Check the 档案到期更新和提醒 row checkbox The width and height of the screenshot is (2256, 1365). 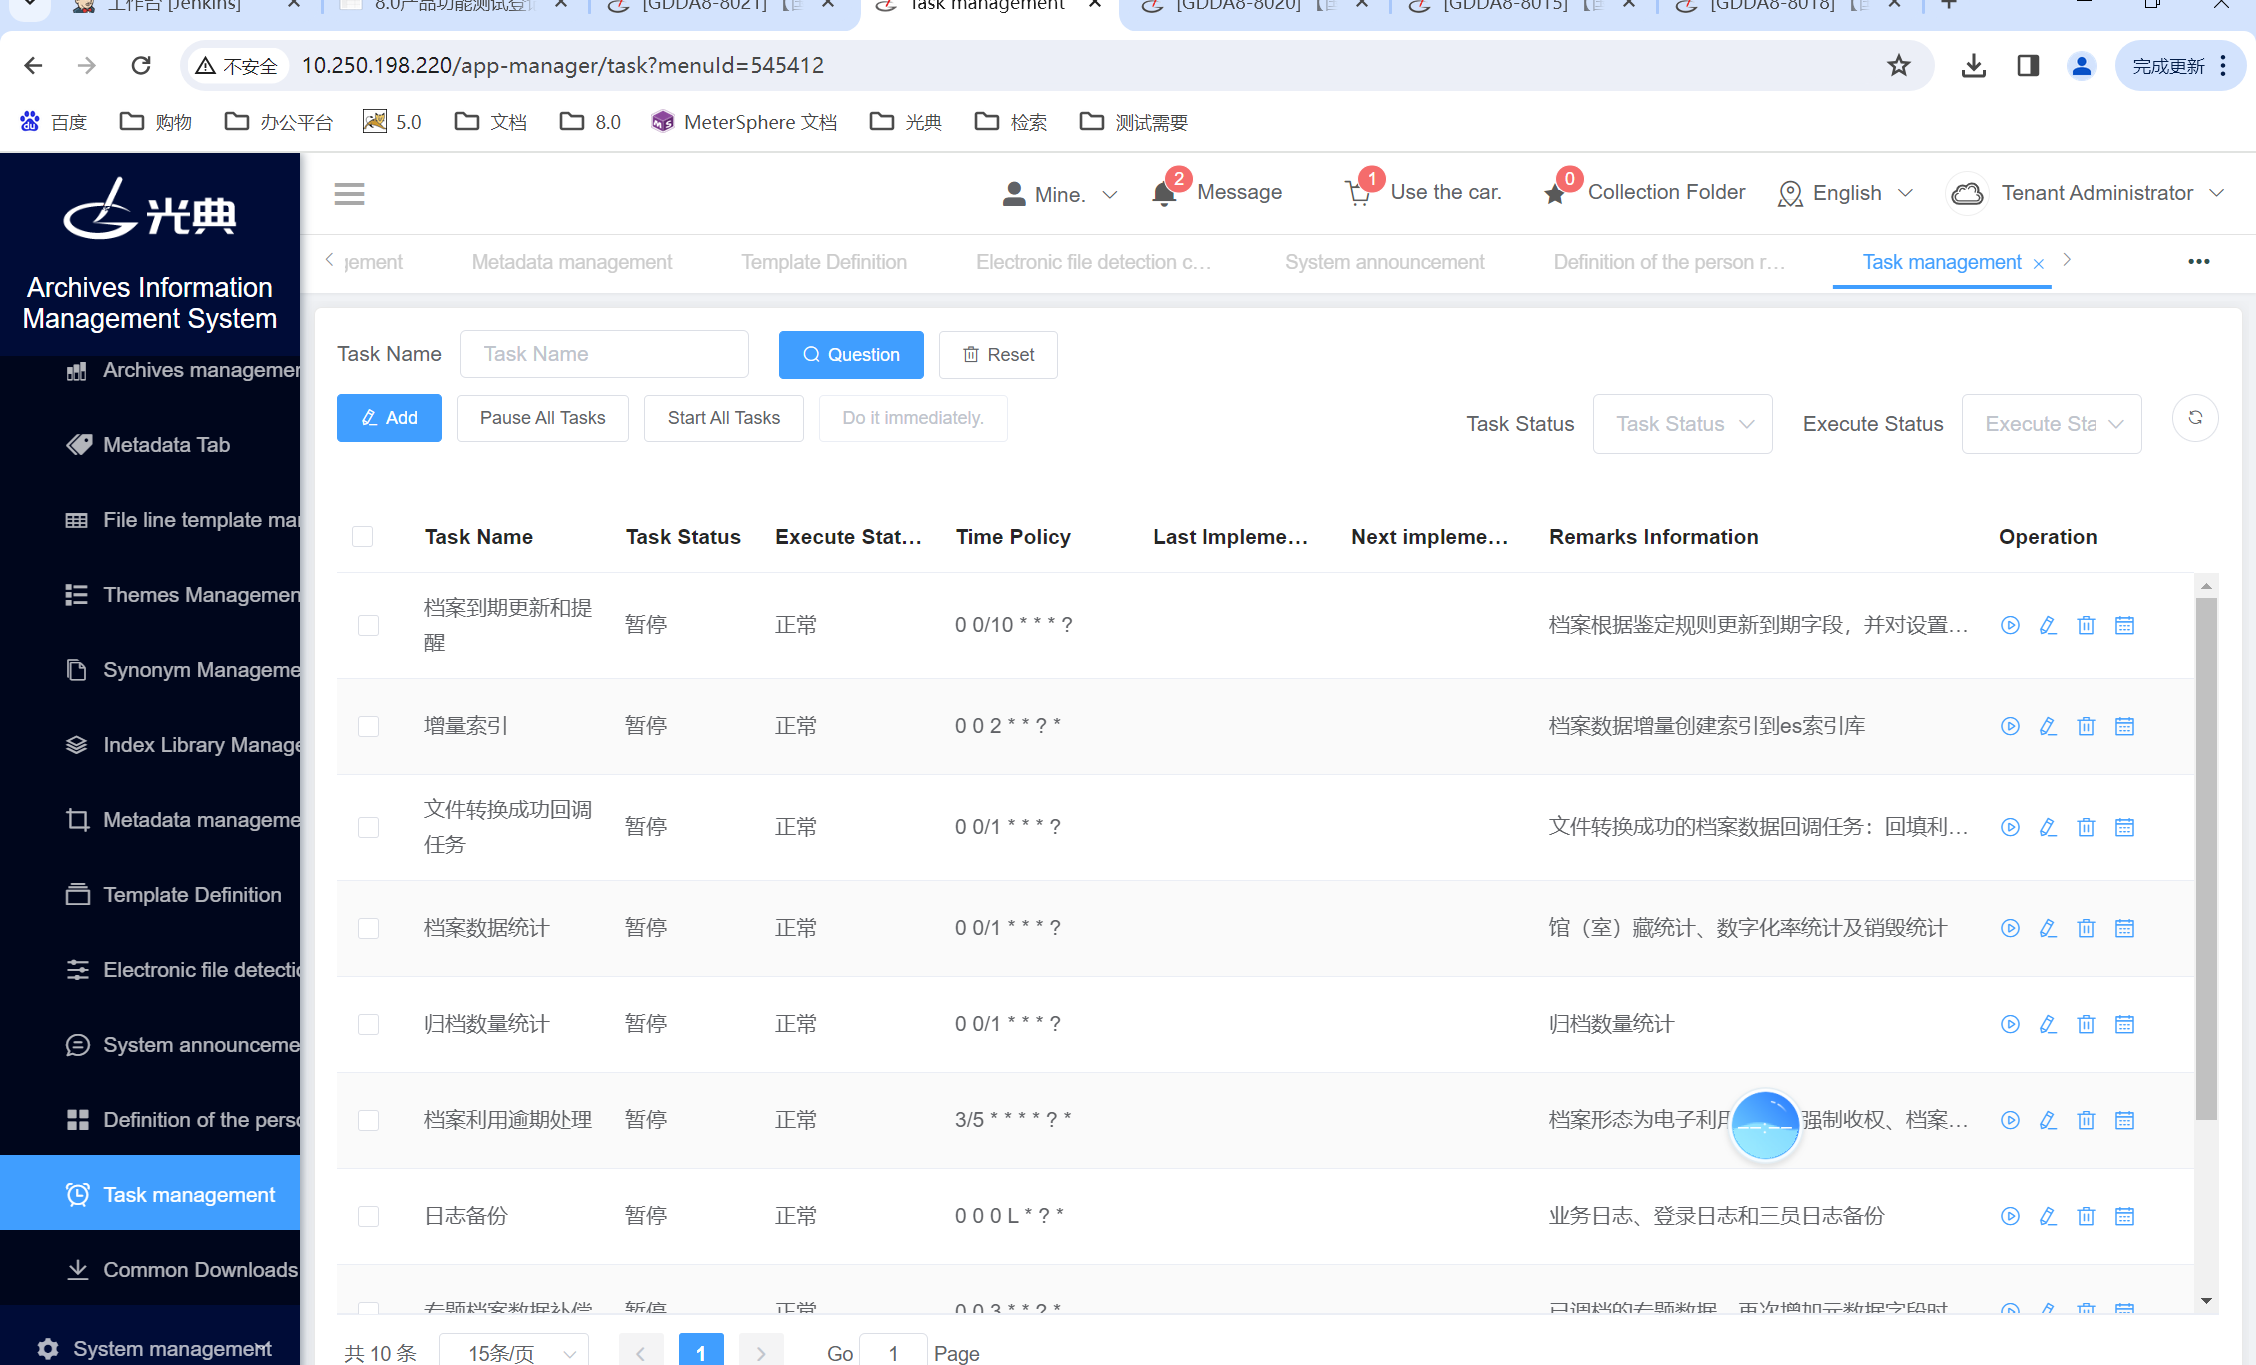click(368, 626)
